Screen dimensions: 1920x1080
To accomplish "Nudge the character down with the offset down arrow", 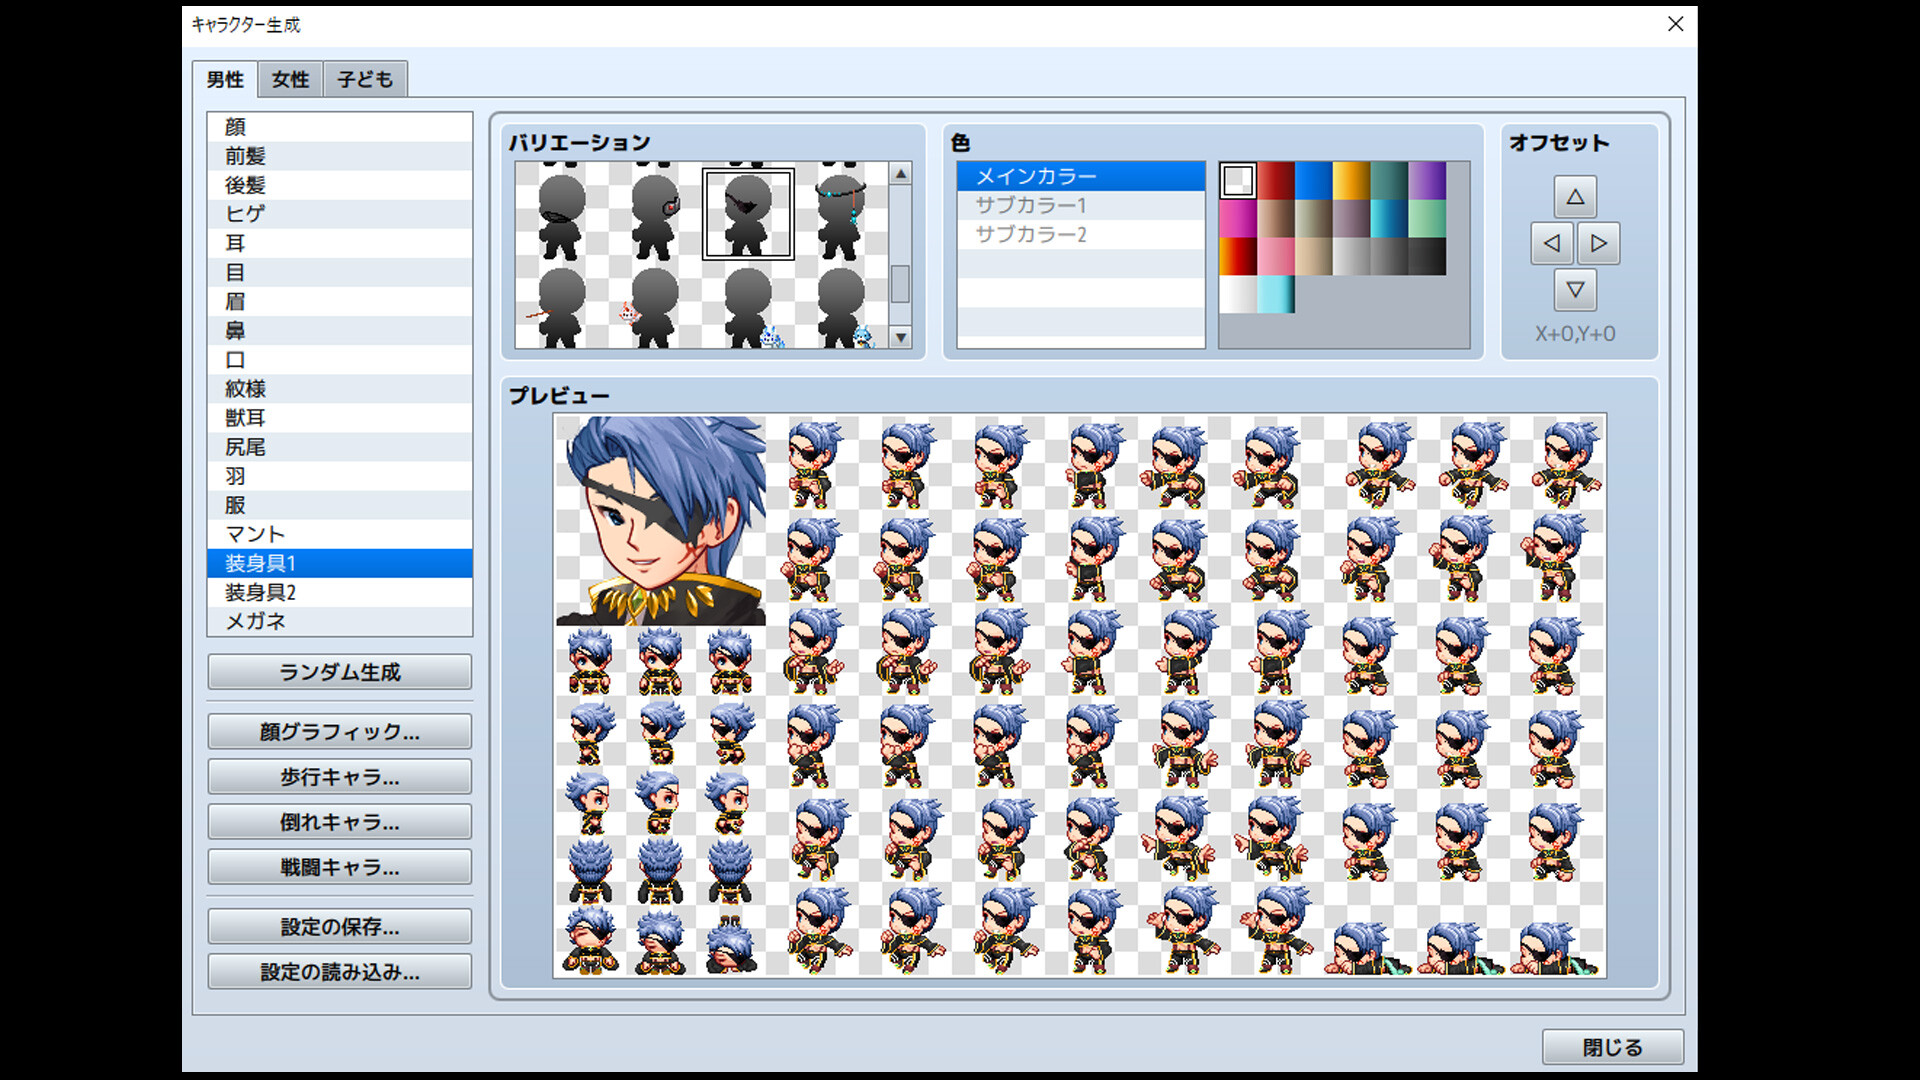I will 1575,289.
